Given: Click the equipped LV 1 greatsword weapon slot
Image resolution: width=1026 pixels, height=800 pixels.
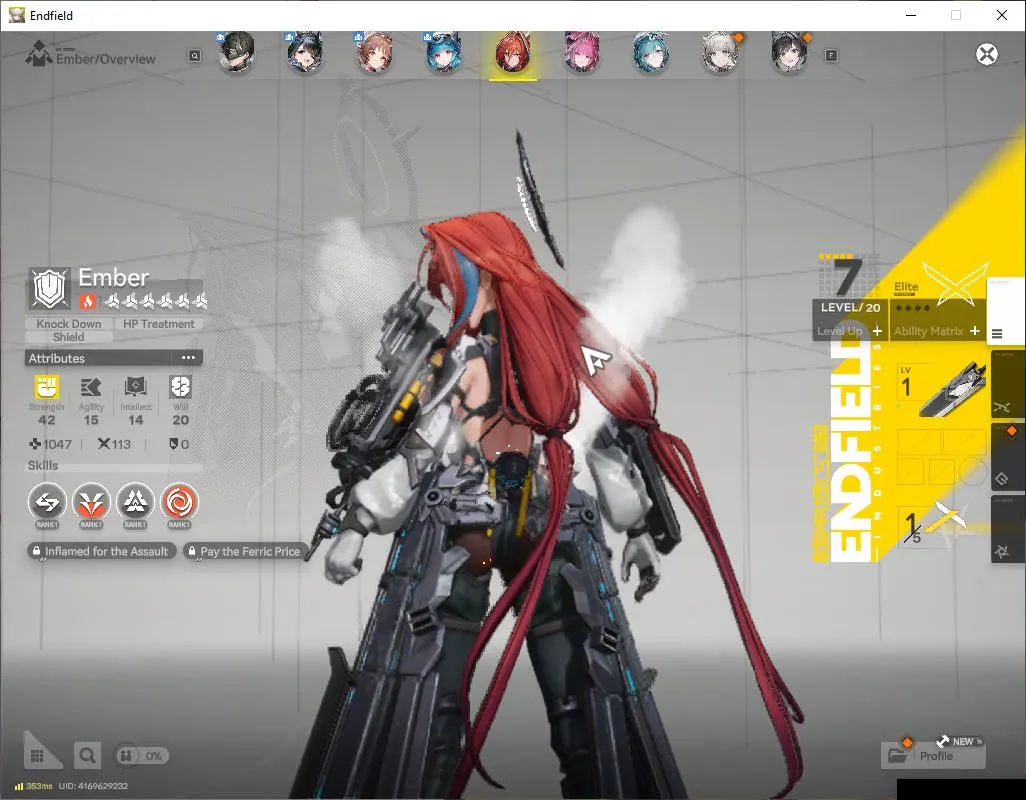Looking at the screenshot, I should pos(942,391).
